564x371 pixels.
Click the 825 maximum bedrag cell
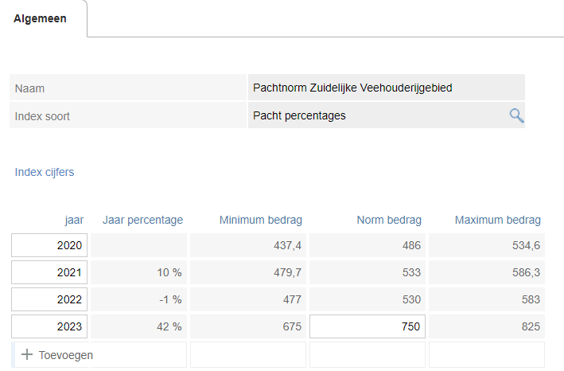[487, 326]
